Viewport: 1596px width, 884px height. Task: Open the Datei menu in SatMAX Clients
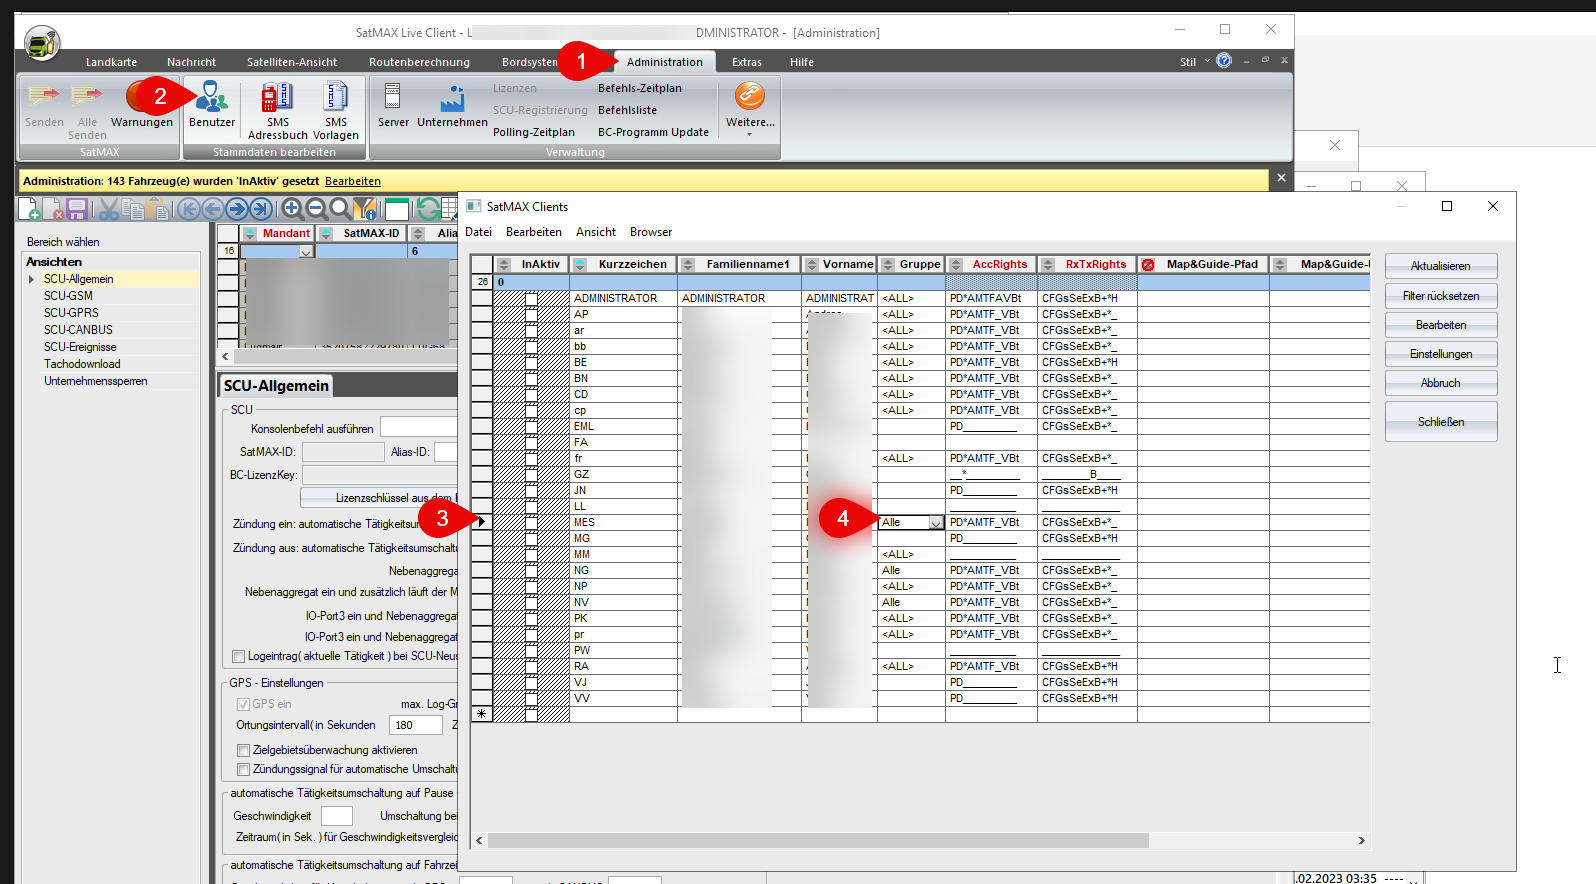pyautogui.click(x=479, y=232)
